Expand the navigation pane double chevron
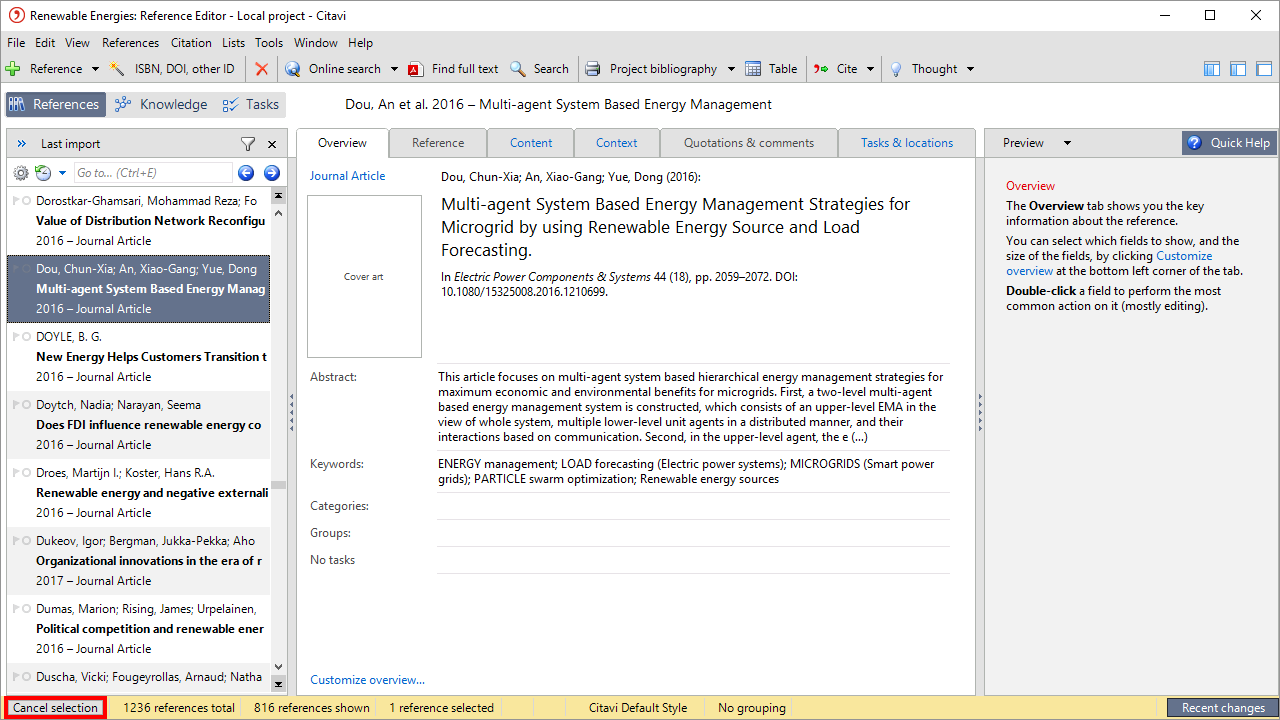This screenshot has width=1280, height=720. pyautogui.click(x=22, y=144)
